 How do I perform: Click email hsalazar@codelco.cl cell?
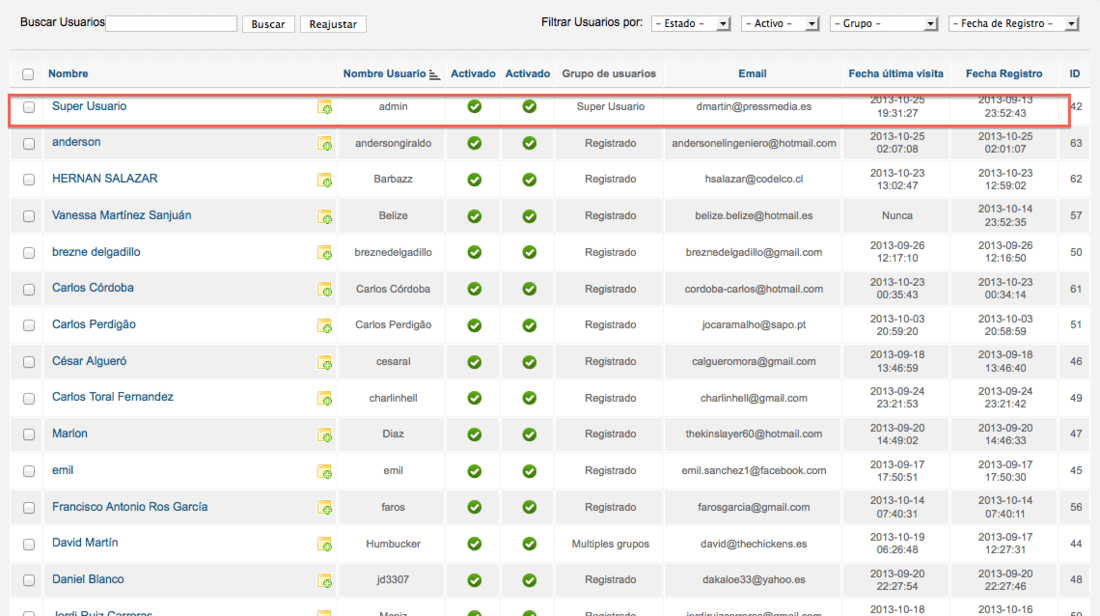point(753,180)
